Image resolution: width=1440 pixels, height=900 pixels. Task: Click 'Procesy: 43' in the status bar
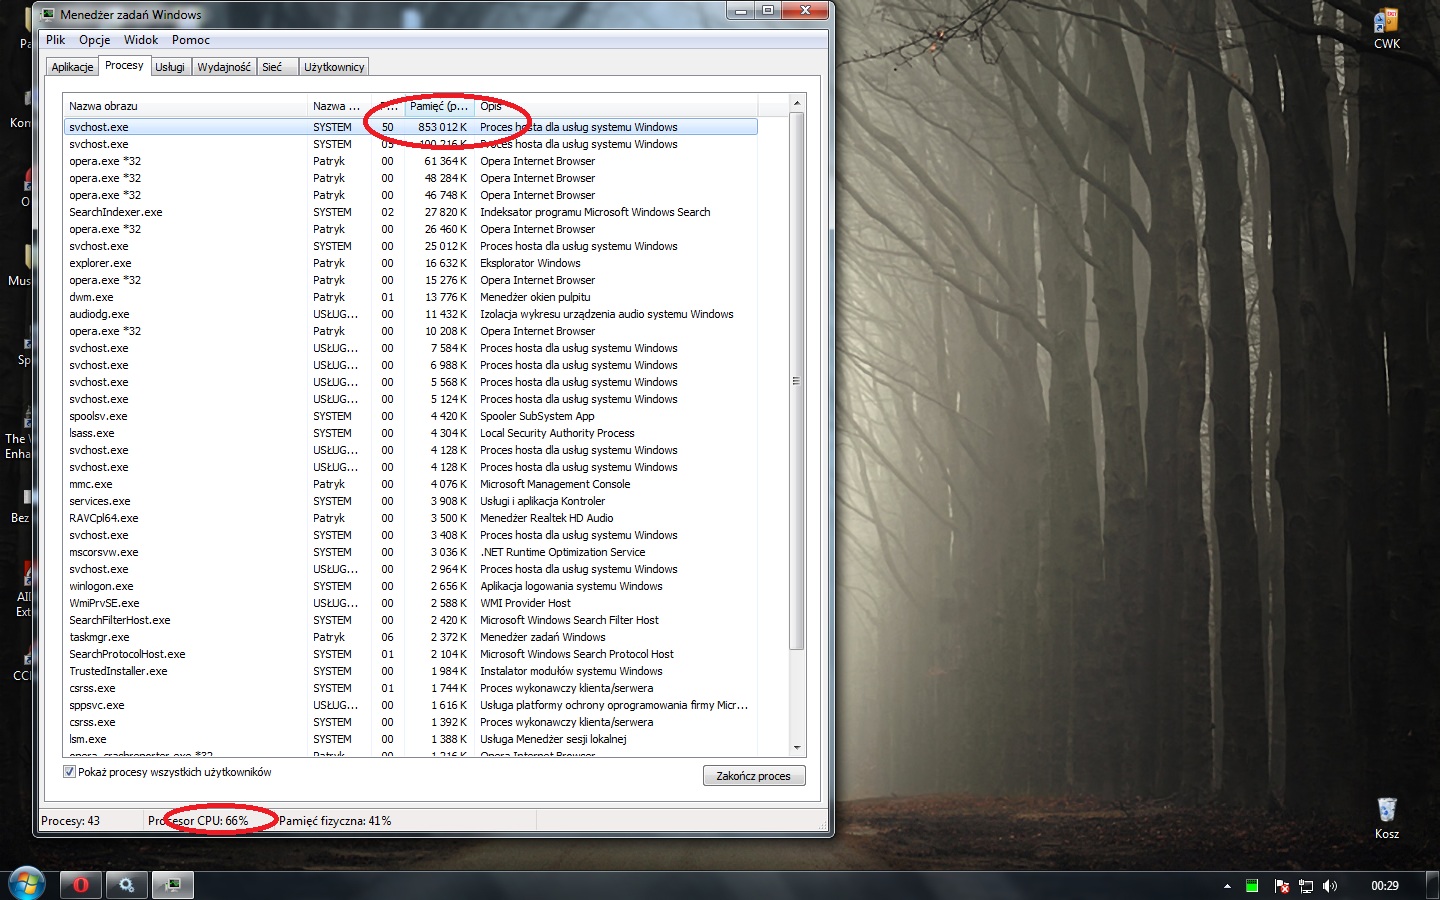[x=71, y=821]
